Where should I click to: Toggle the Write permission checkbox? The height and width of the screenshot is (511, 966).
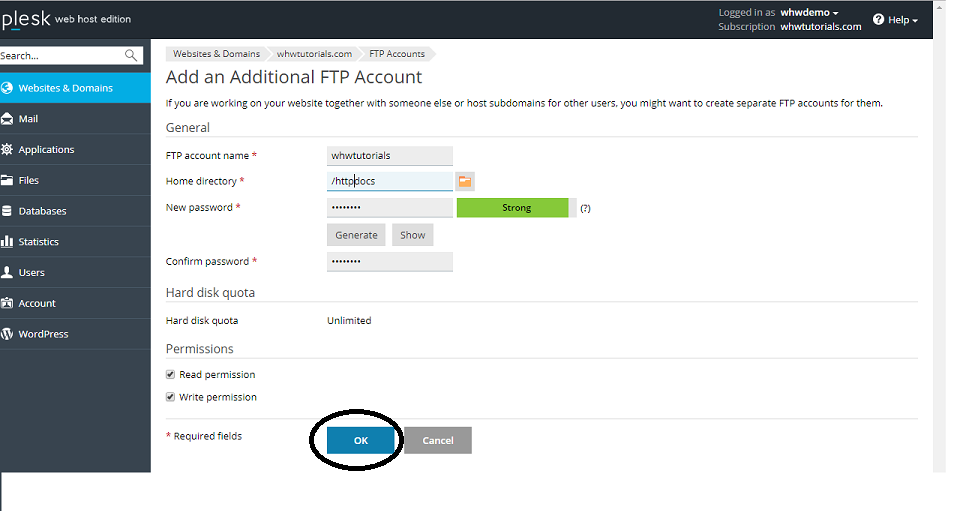[171, 397]
